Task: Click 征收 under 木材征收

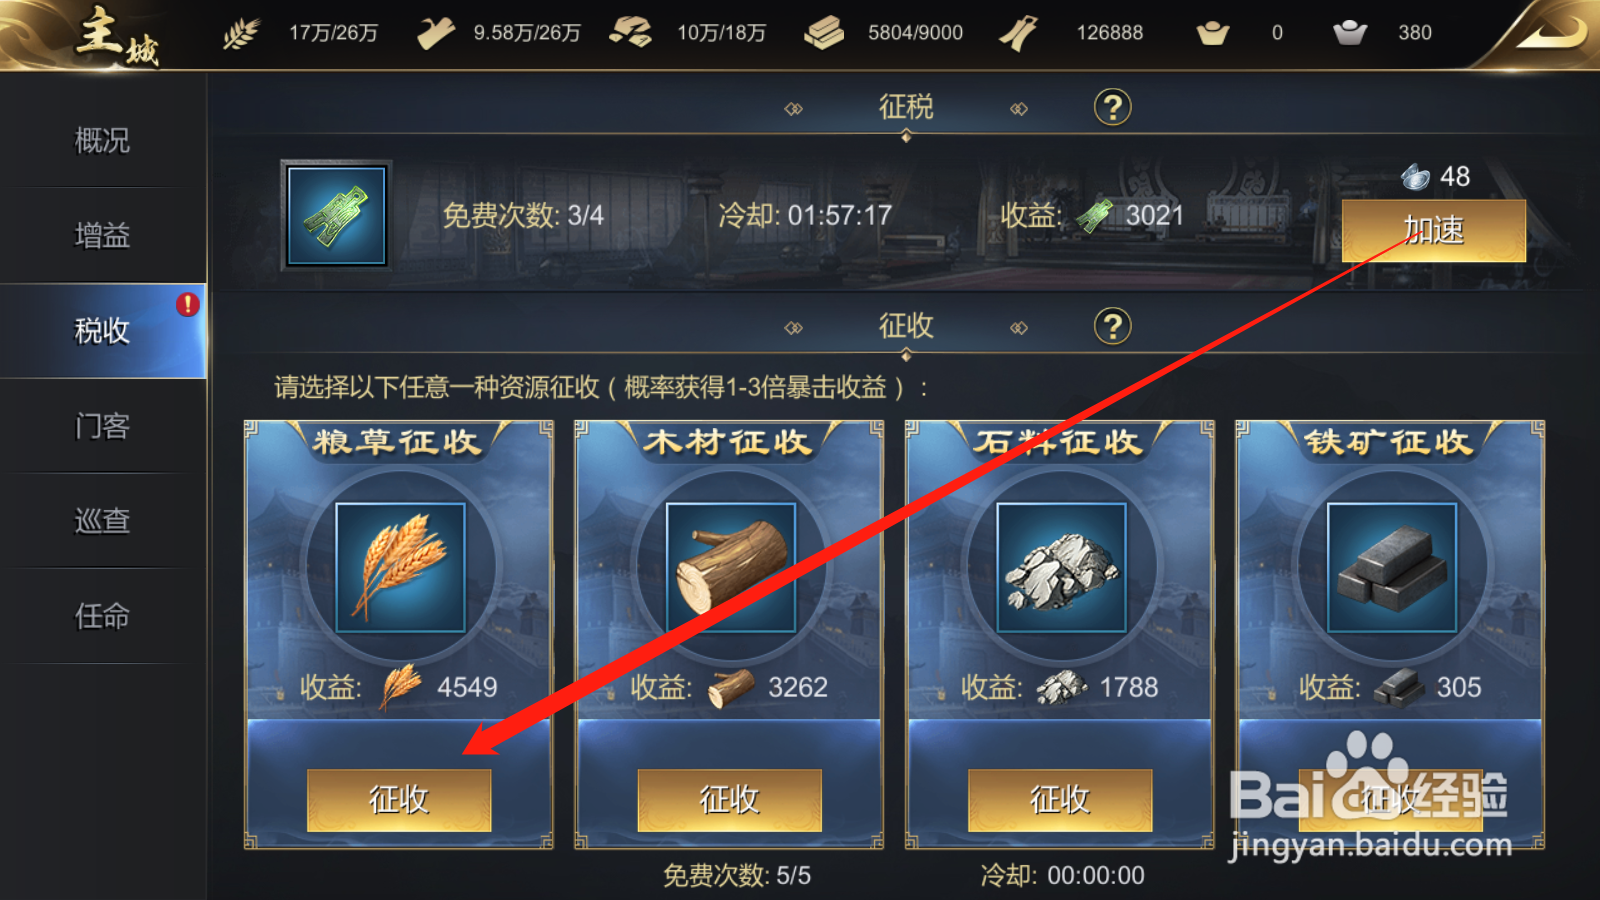Action: 730,800
